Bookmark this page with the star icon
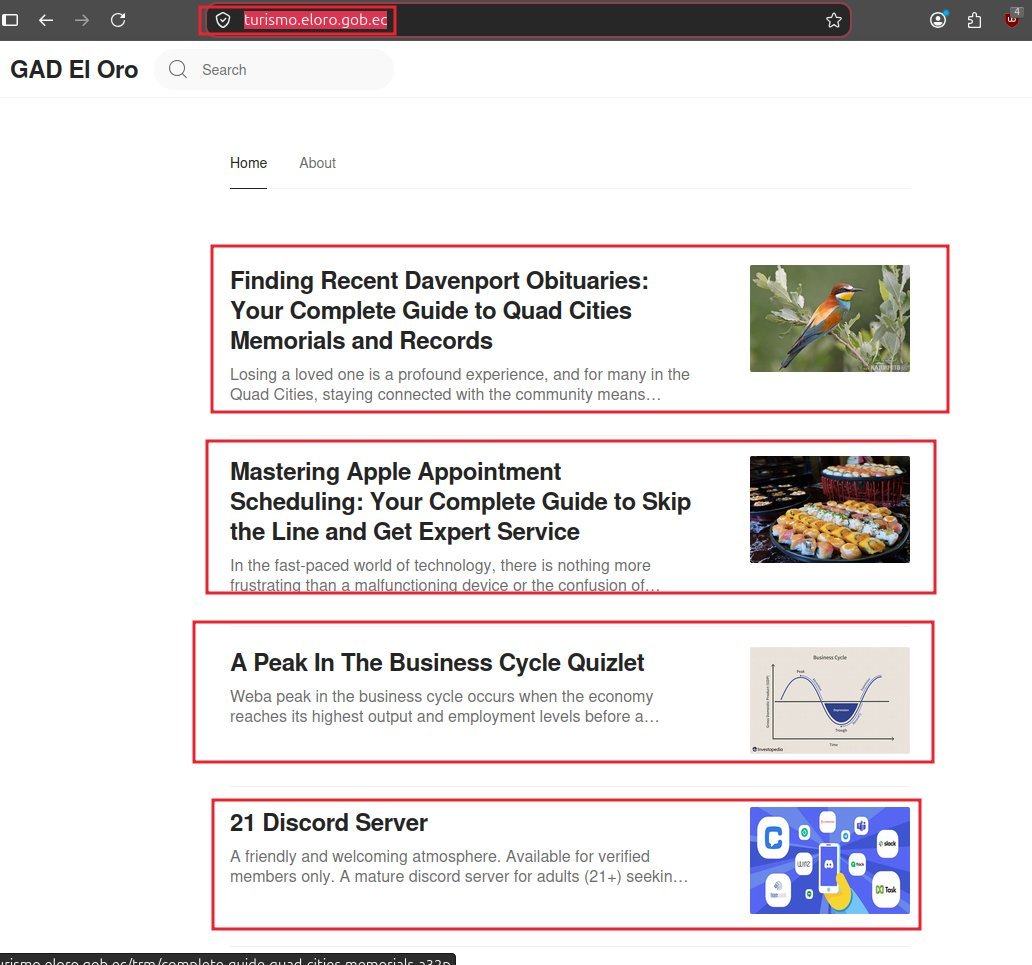Screen dimensions: 1032x965 pos(834,20)
